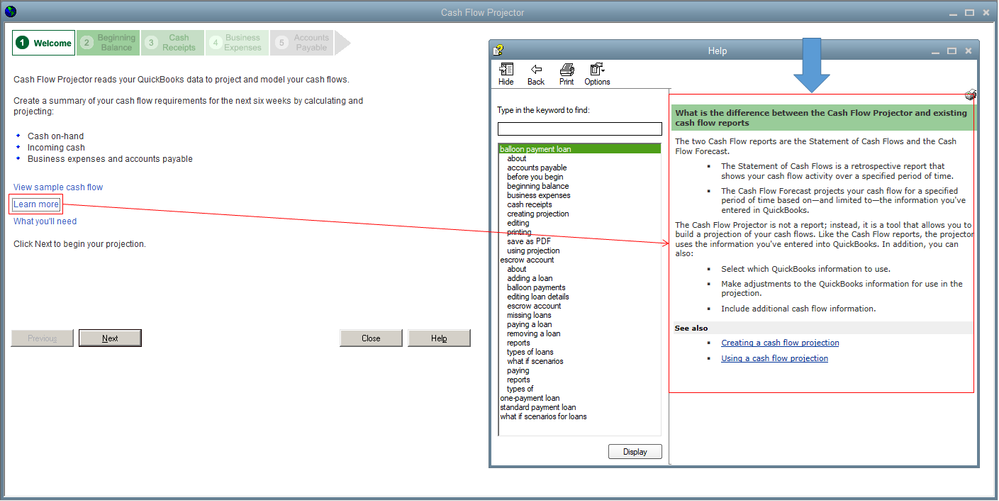Select 'beginning balance' in keyword list
999x501 pixels.
point(538,186)
